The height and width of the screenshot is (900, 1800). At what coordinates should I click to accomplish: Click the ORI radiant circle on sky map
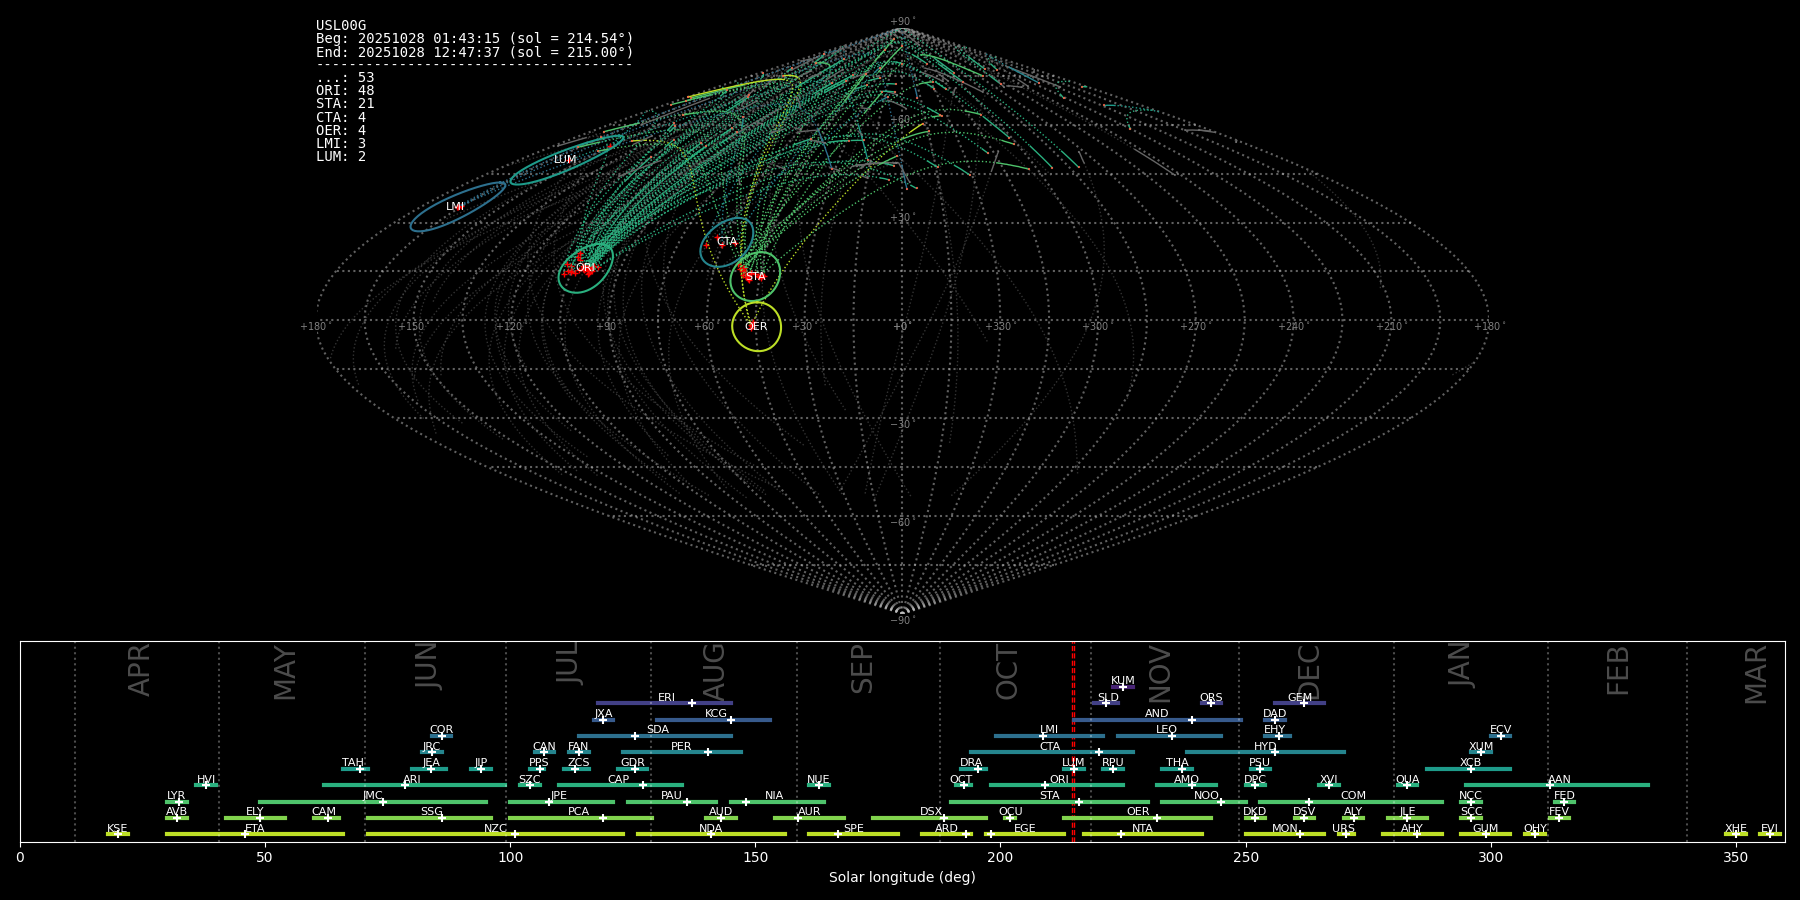click(586, 268)
